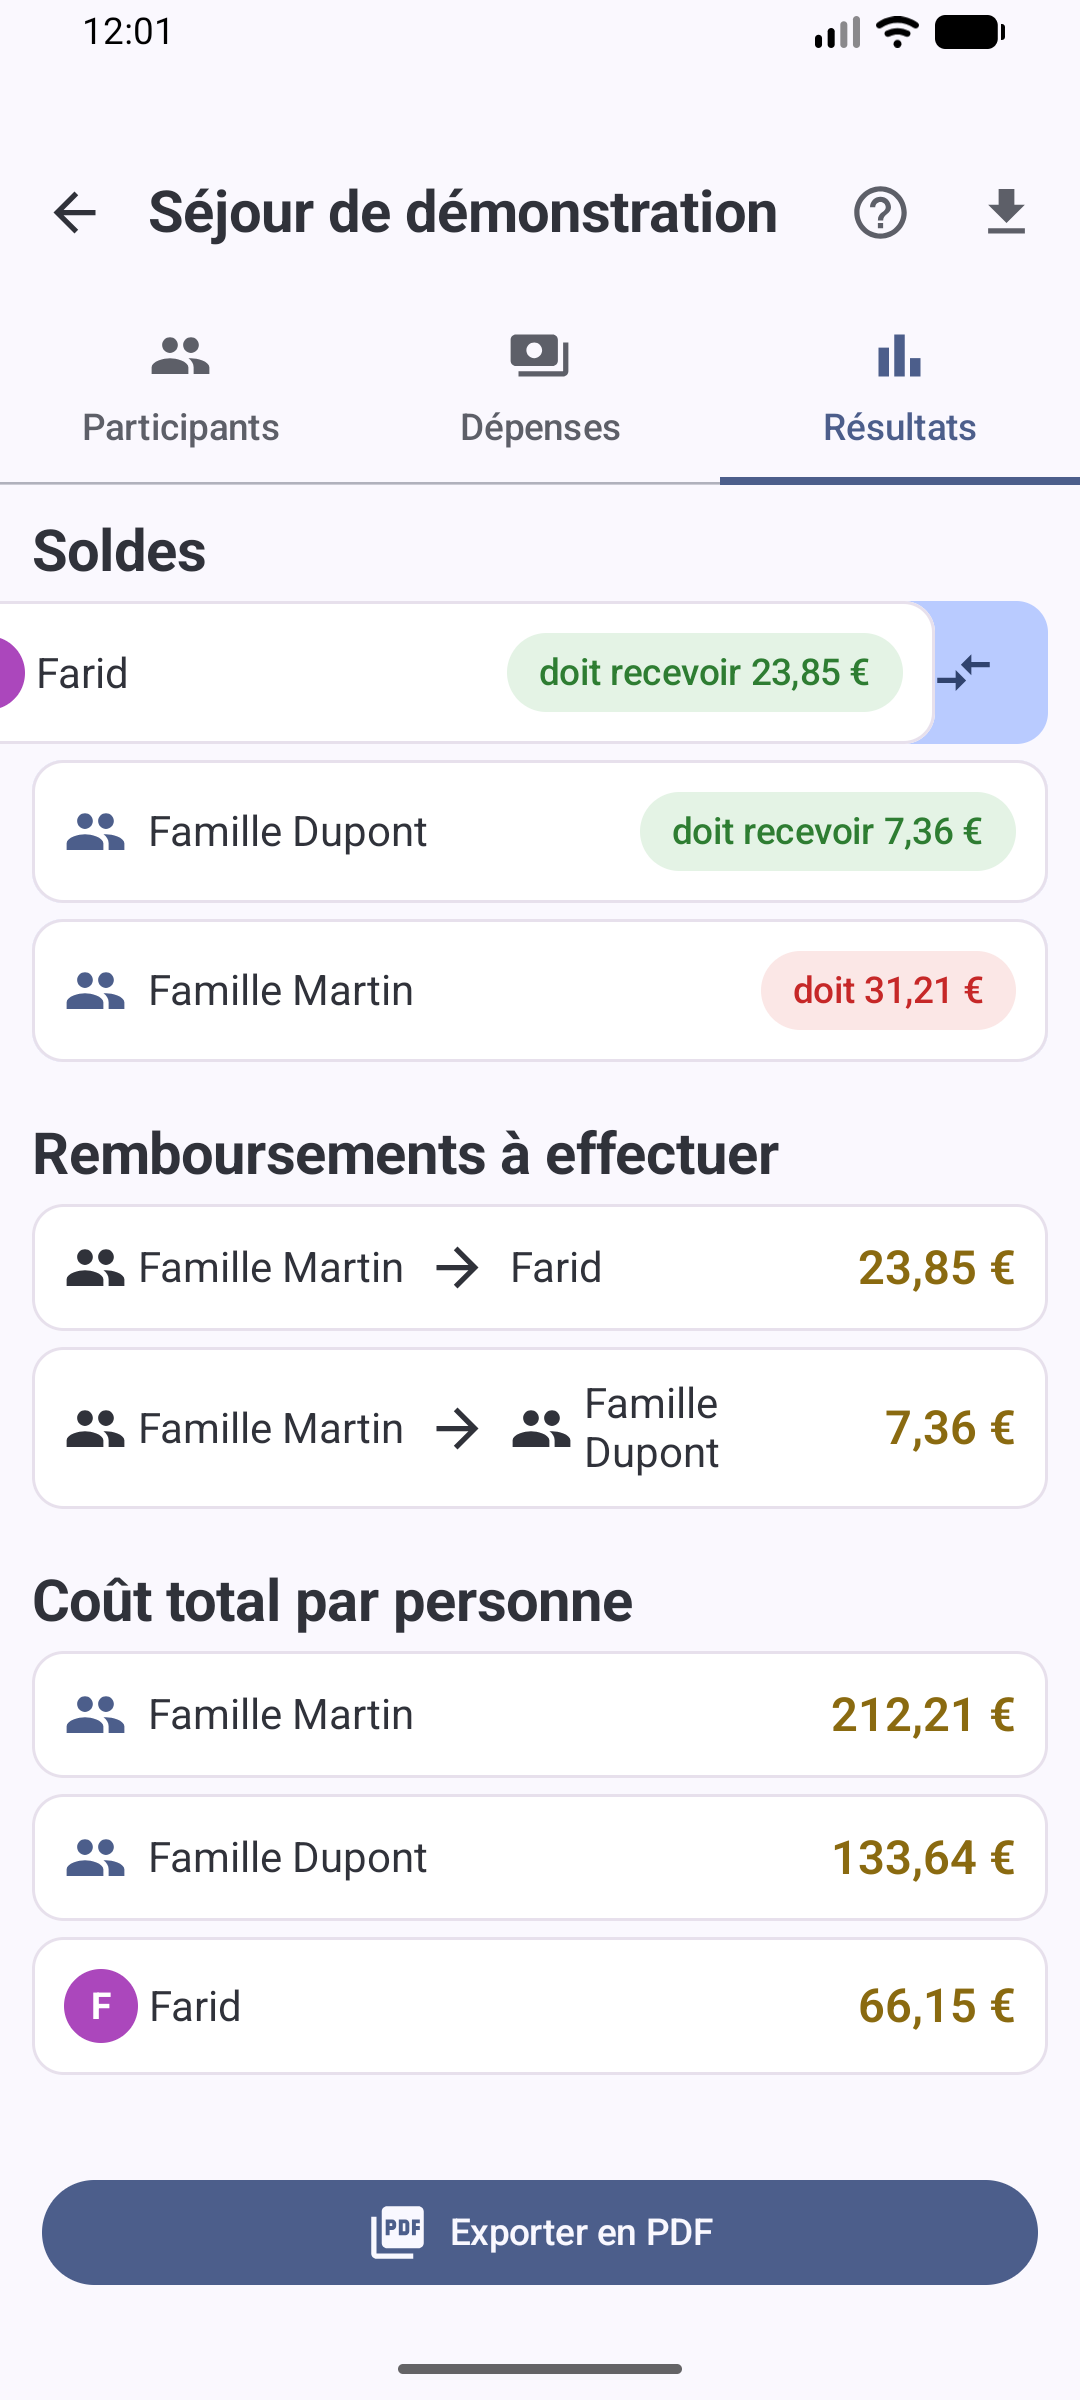The height and width of the screenshot is (2400, 1080).
Task: Open Famille Martin 212,21 € cost row
Action: pyautogui.click(x=540, y=1715)
